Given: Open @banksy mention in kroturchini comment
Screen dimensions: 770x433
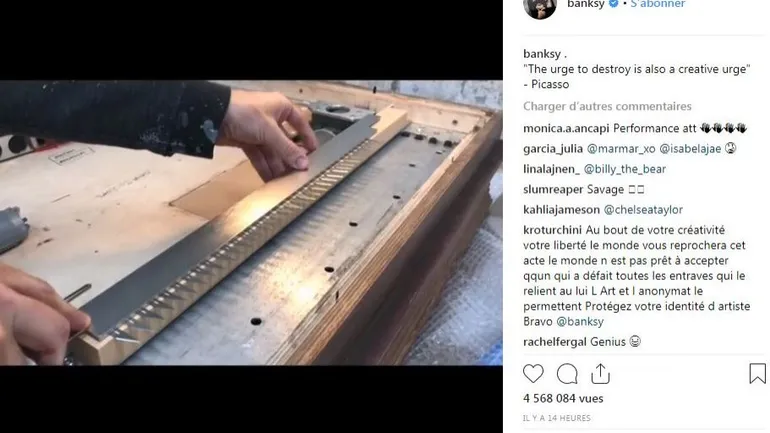Looking at the screenshot, I should (579, 322).
